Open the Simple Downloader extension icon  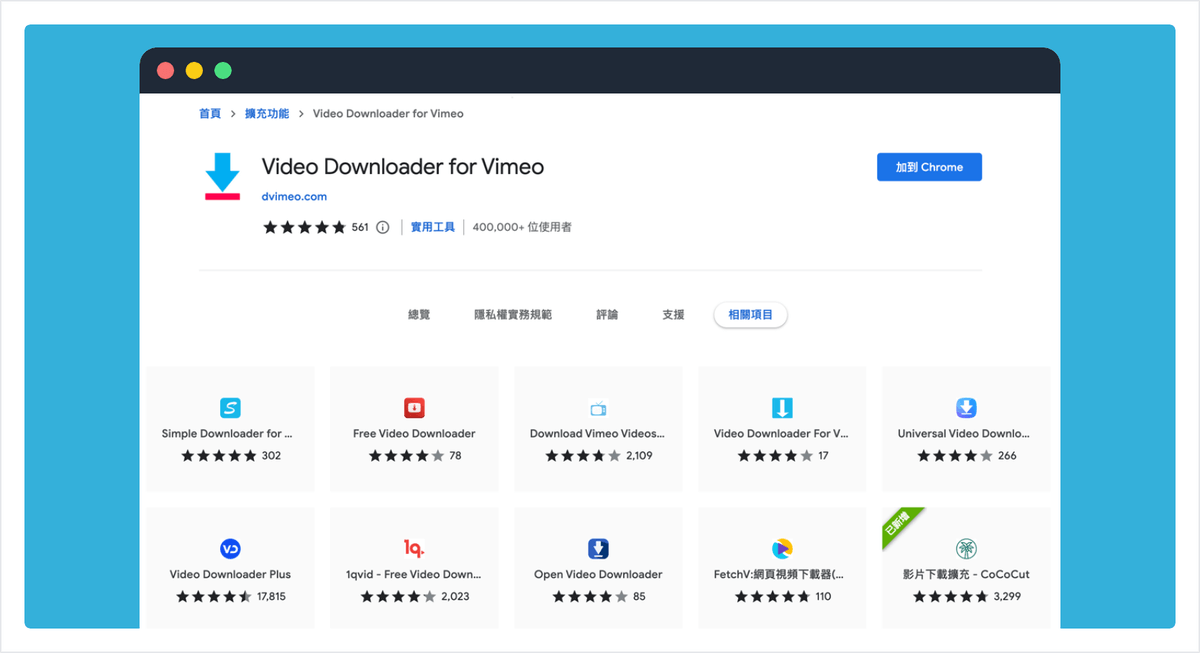(230, 408)
